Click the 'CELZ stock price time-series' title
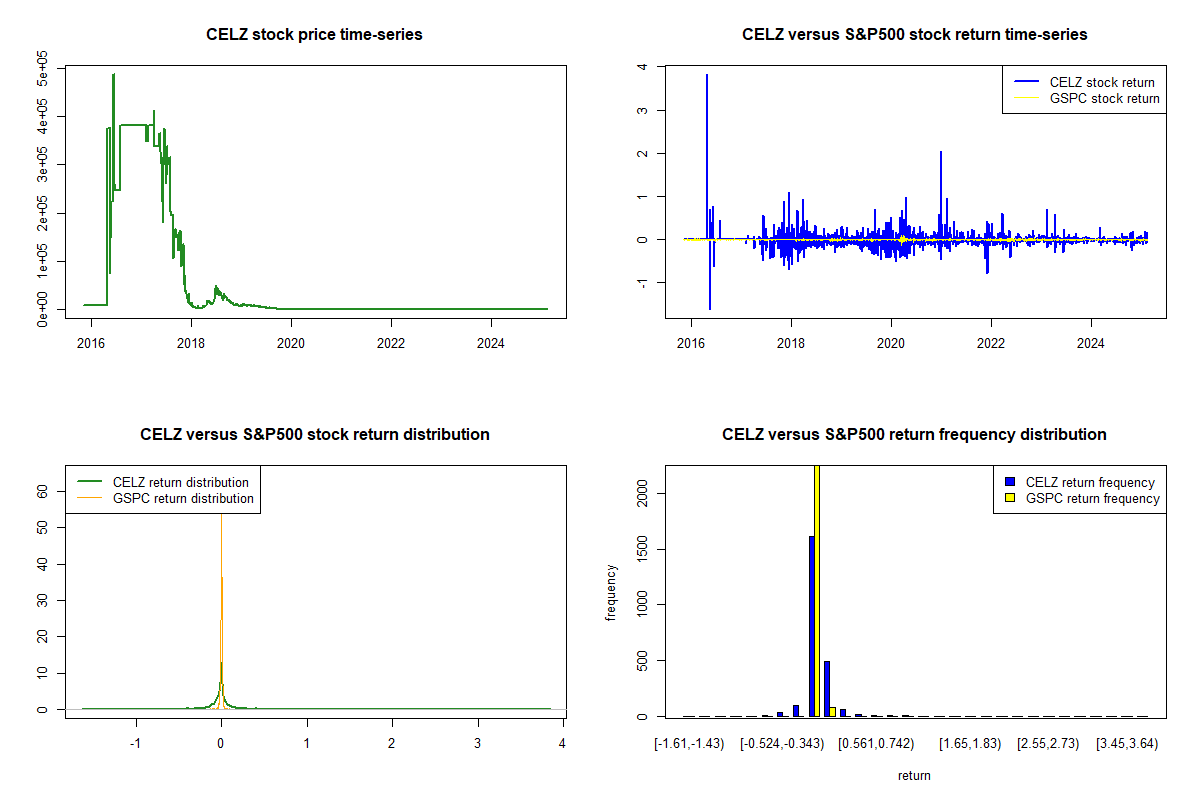Screen dimensions: 1200x800 tap(314, 35)
